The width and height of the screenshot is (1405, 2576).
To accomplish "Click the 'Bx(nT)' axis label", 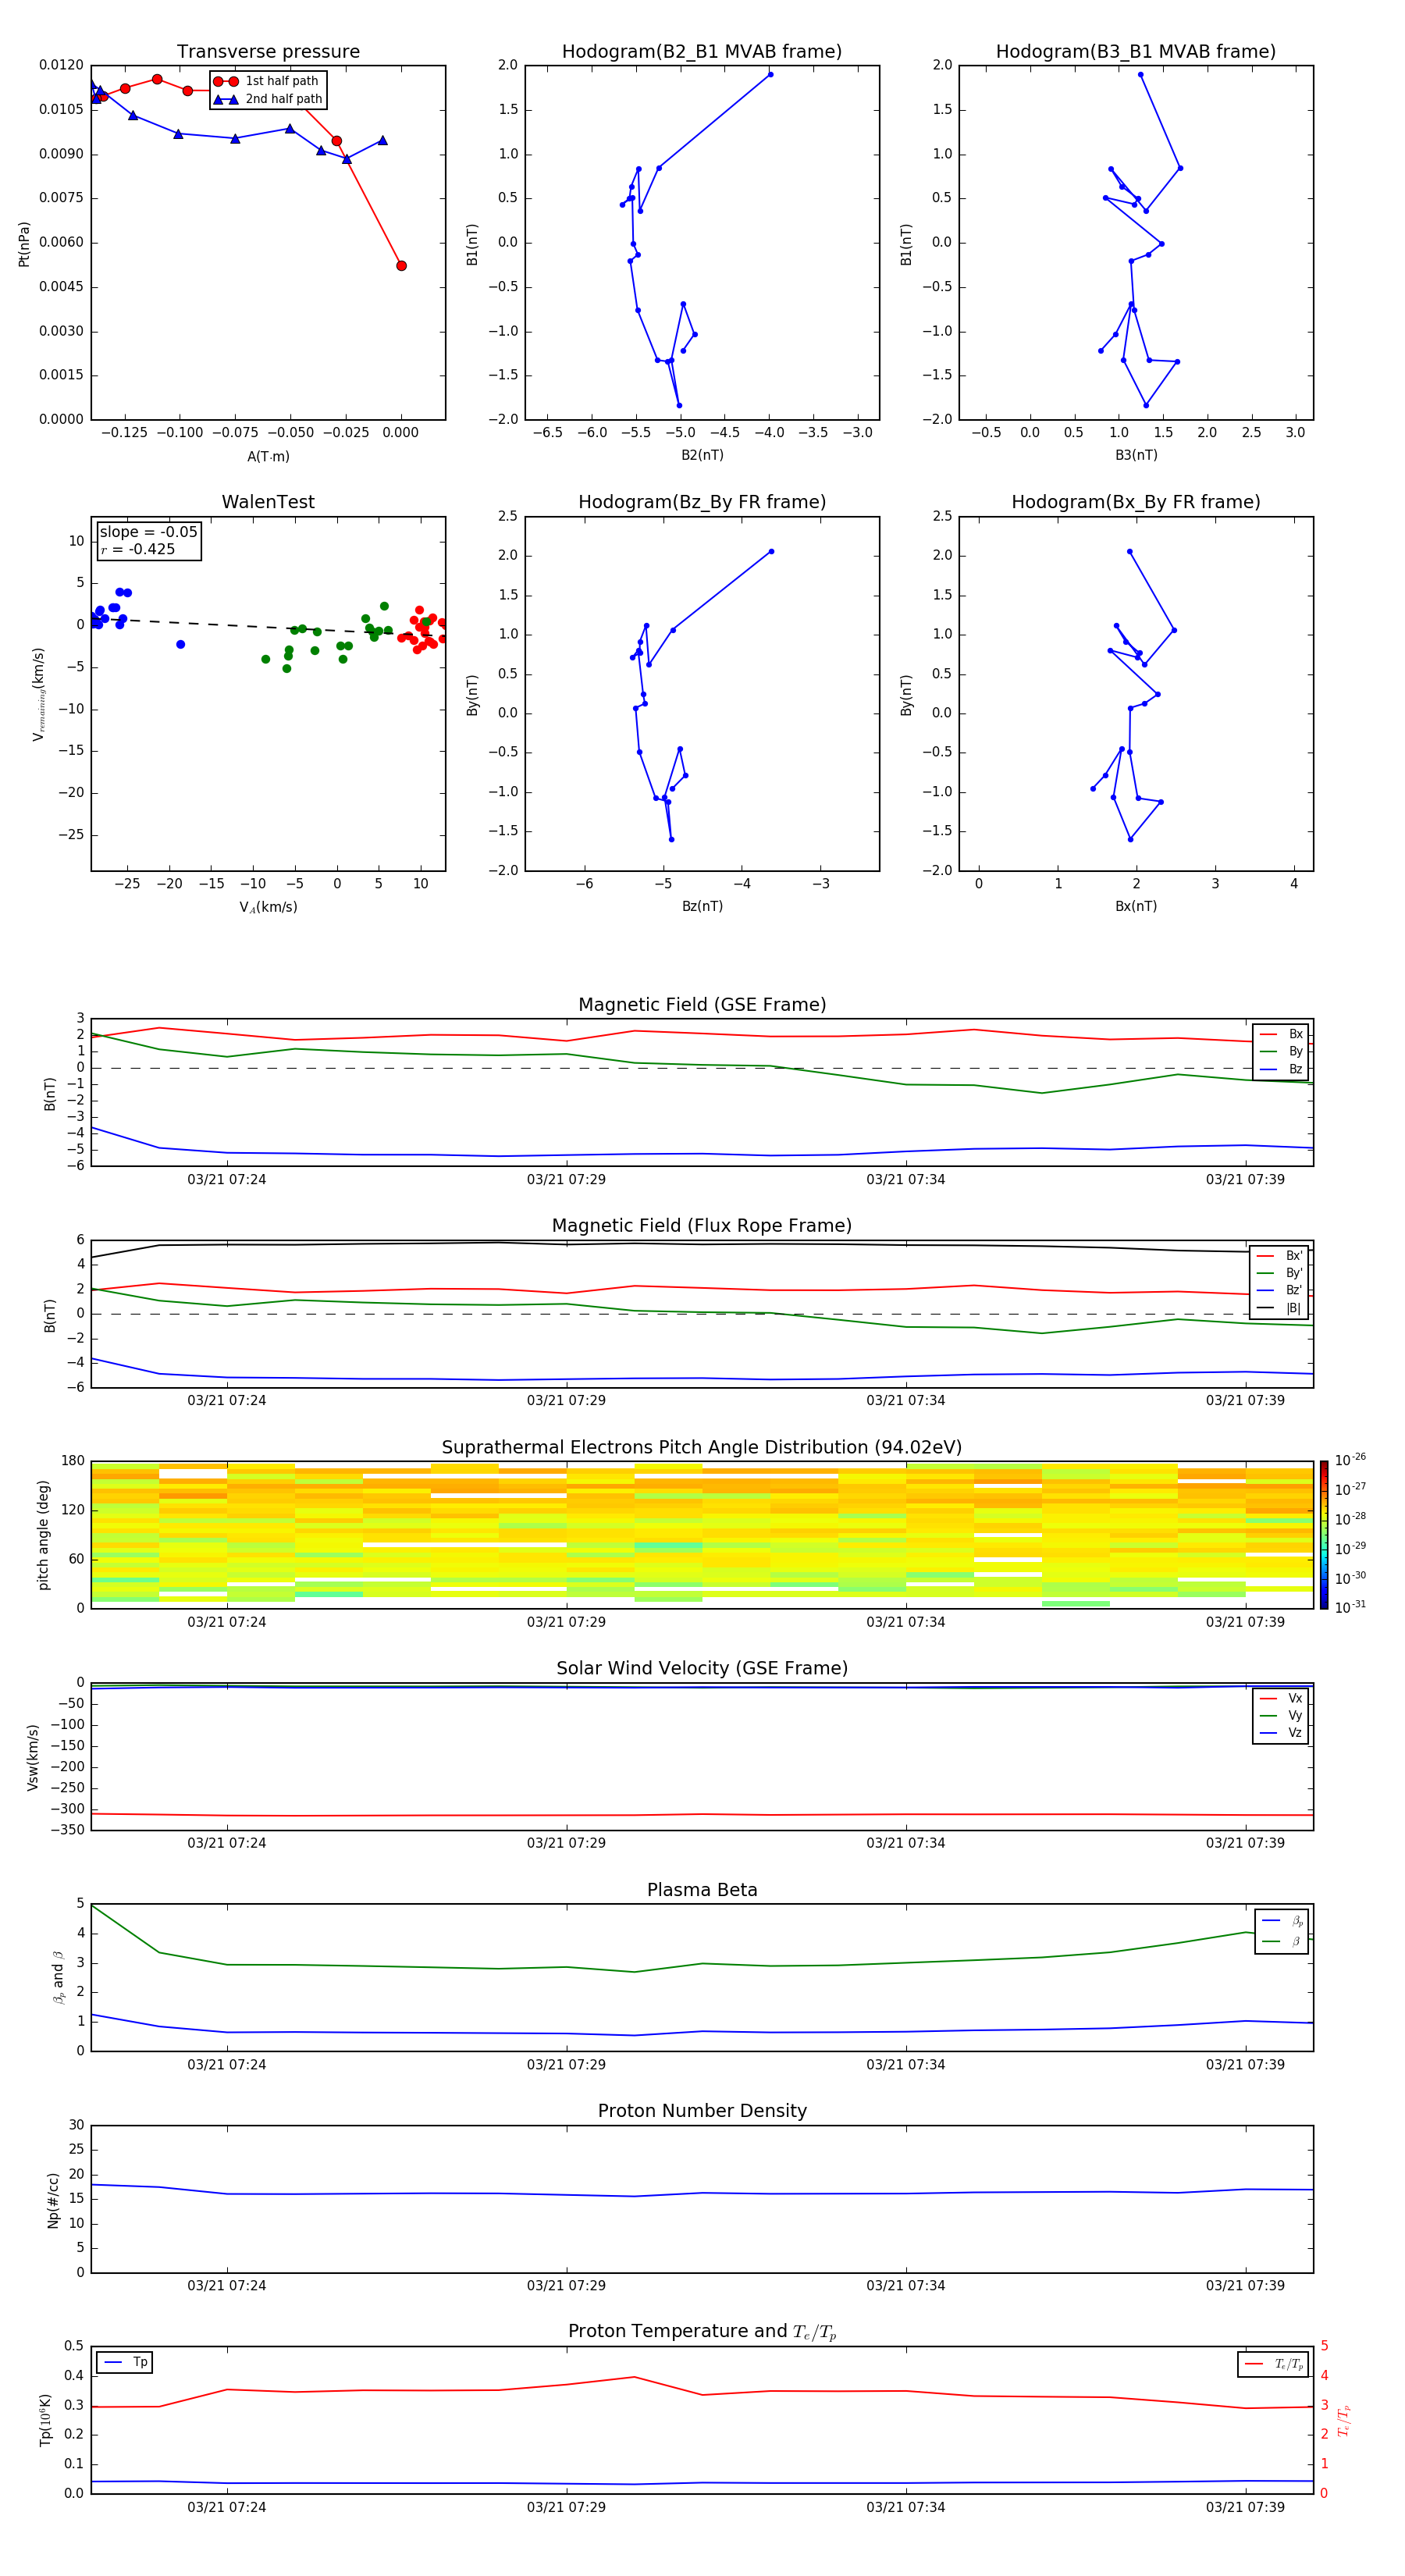I will 1136,906.
